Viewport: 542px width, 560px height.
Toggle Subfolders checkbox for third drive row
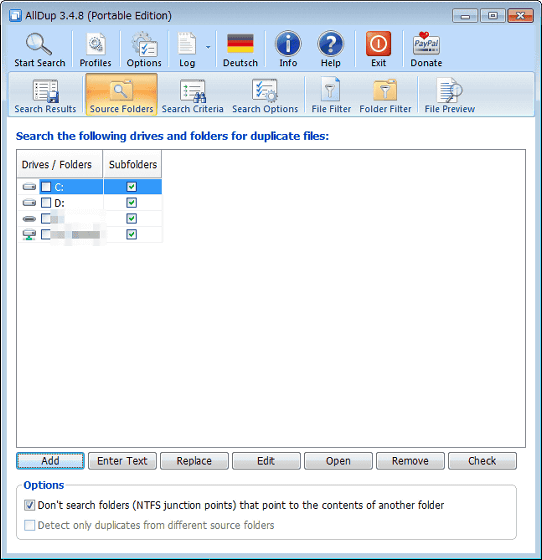[132, 218]
